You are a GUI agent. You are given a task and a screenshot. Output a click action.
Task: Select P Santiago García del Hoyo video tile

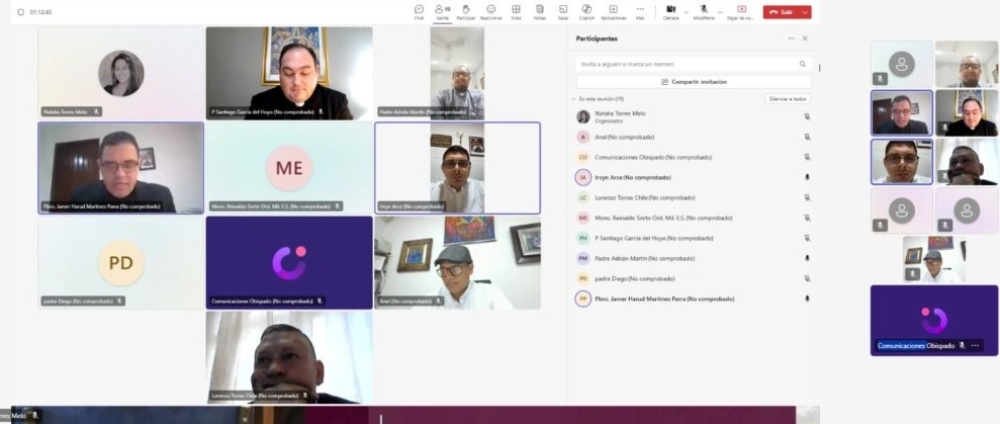(289, 73)
